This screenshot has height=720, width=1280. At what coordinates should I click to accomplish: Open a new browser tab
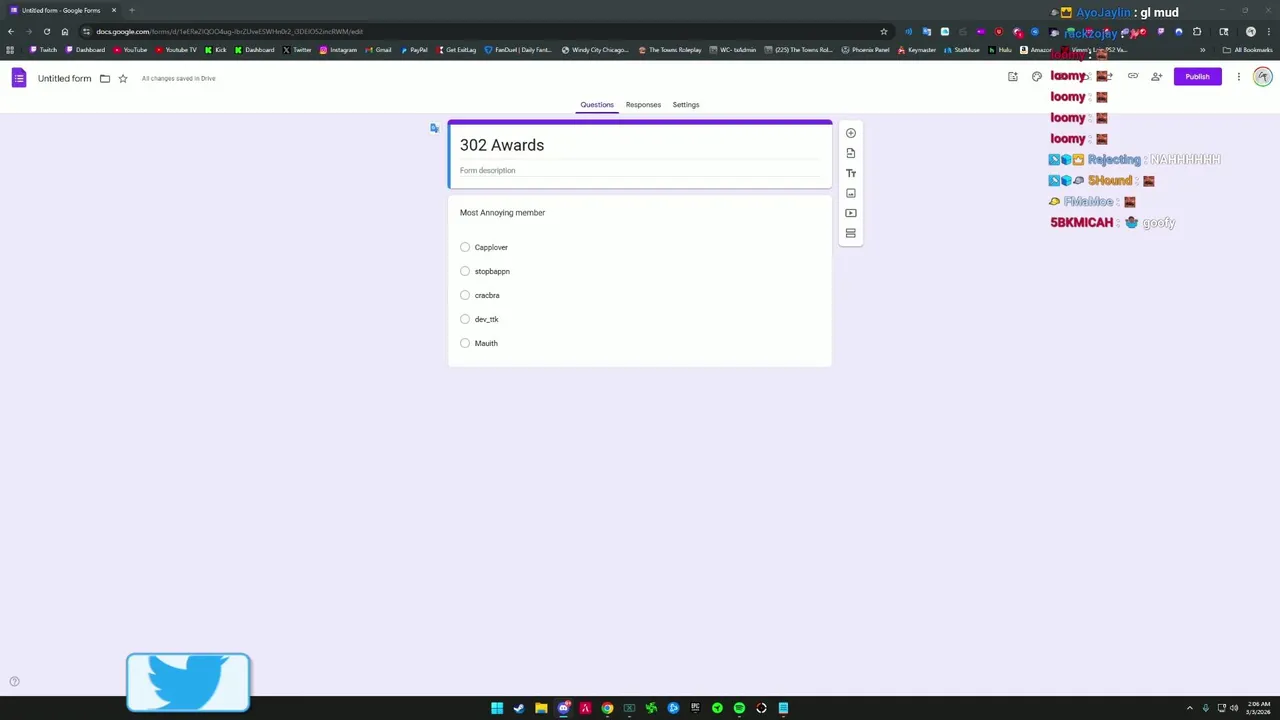[x=132, y=10]
